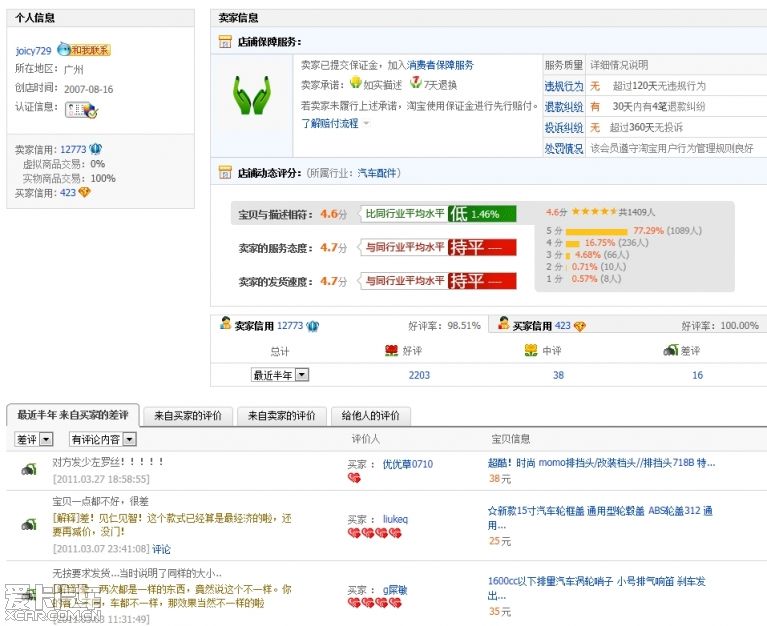Open the 汽车配件 industry link
Viewport: 767px width, 626px height.
point(377,173)
